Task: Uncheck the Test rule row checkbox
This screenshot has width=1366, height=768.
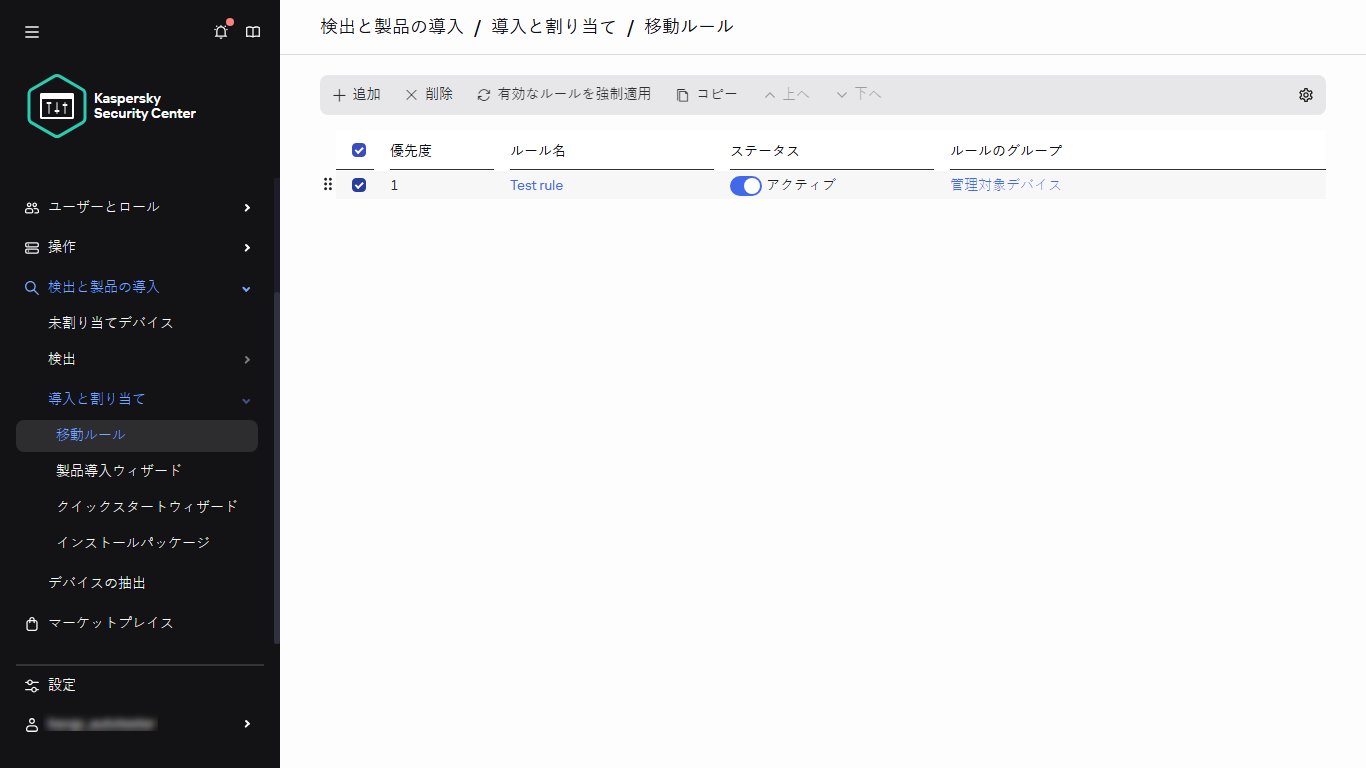Action: click(x=358, y=185)
